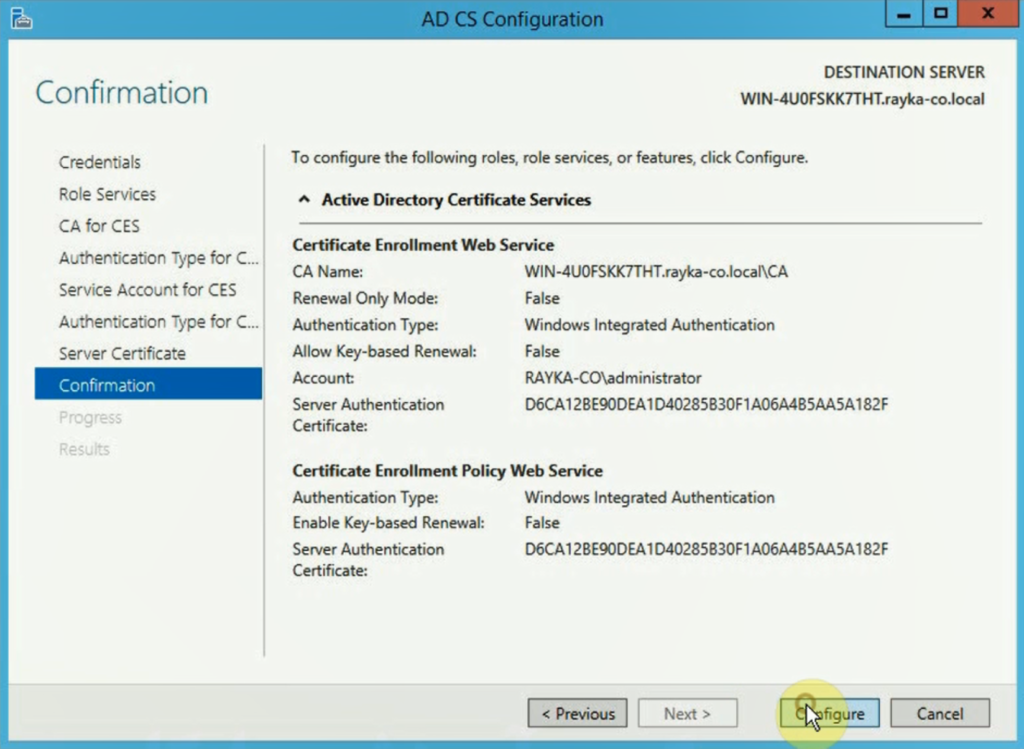The width and height of the screenshot is (1024, 749).
Task: Click the Renewal Only Mode False value
Action: tap(542, 298)
